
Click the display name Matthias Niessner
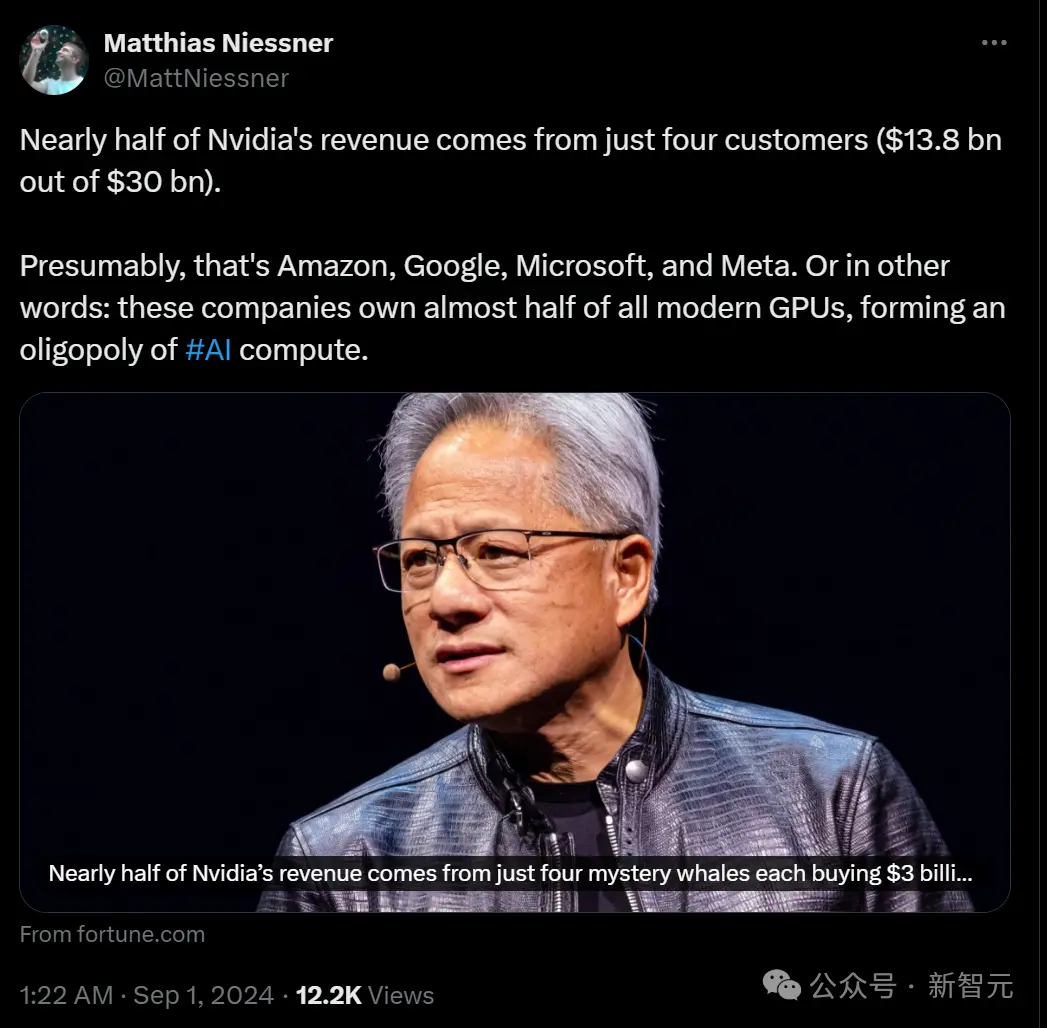coord(218,43)
